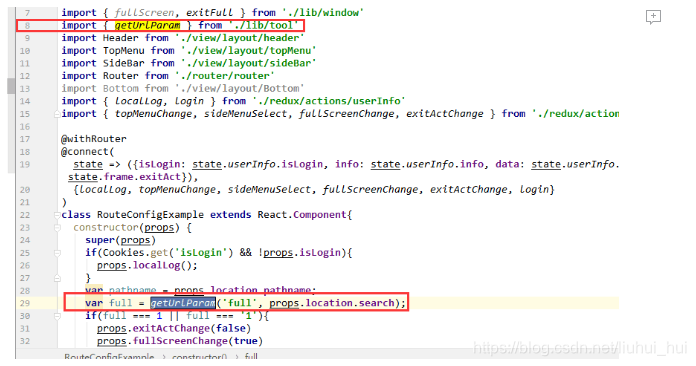Click the TopMenu identifier on line 10
This screenshot has height=366, width=696.
pos(123,51)
